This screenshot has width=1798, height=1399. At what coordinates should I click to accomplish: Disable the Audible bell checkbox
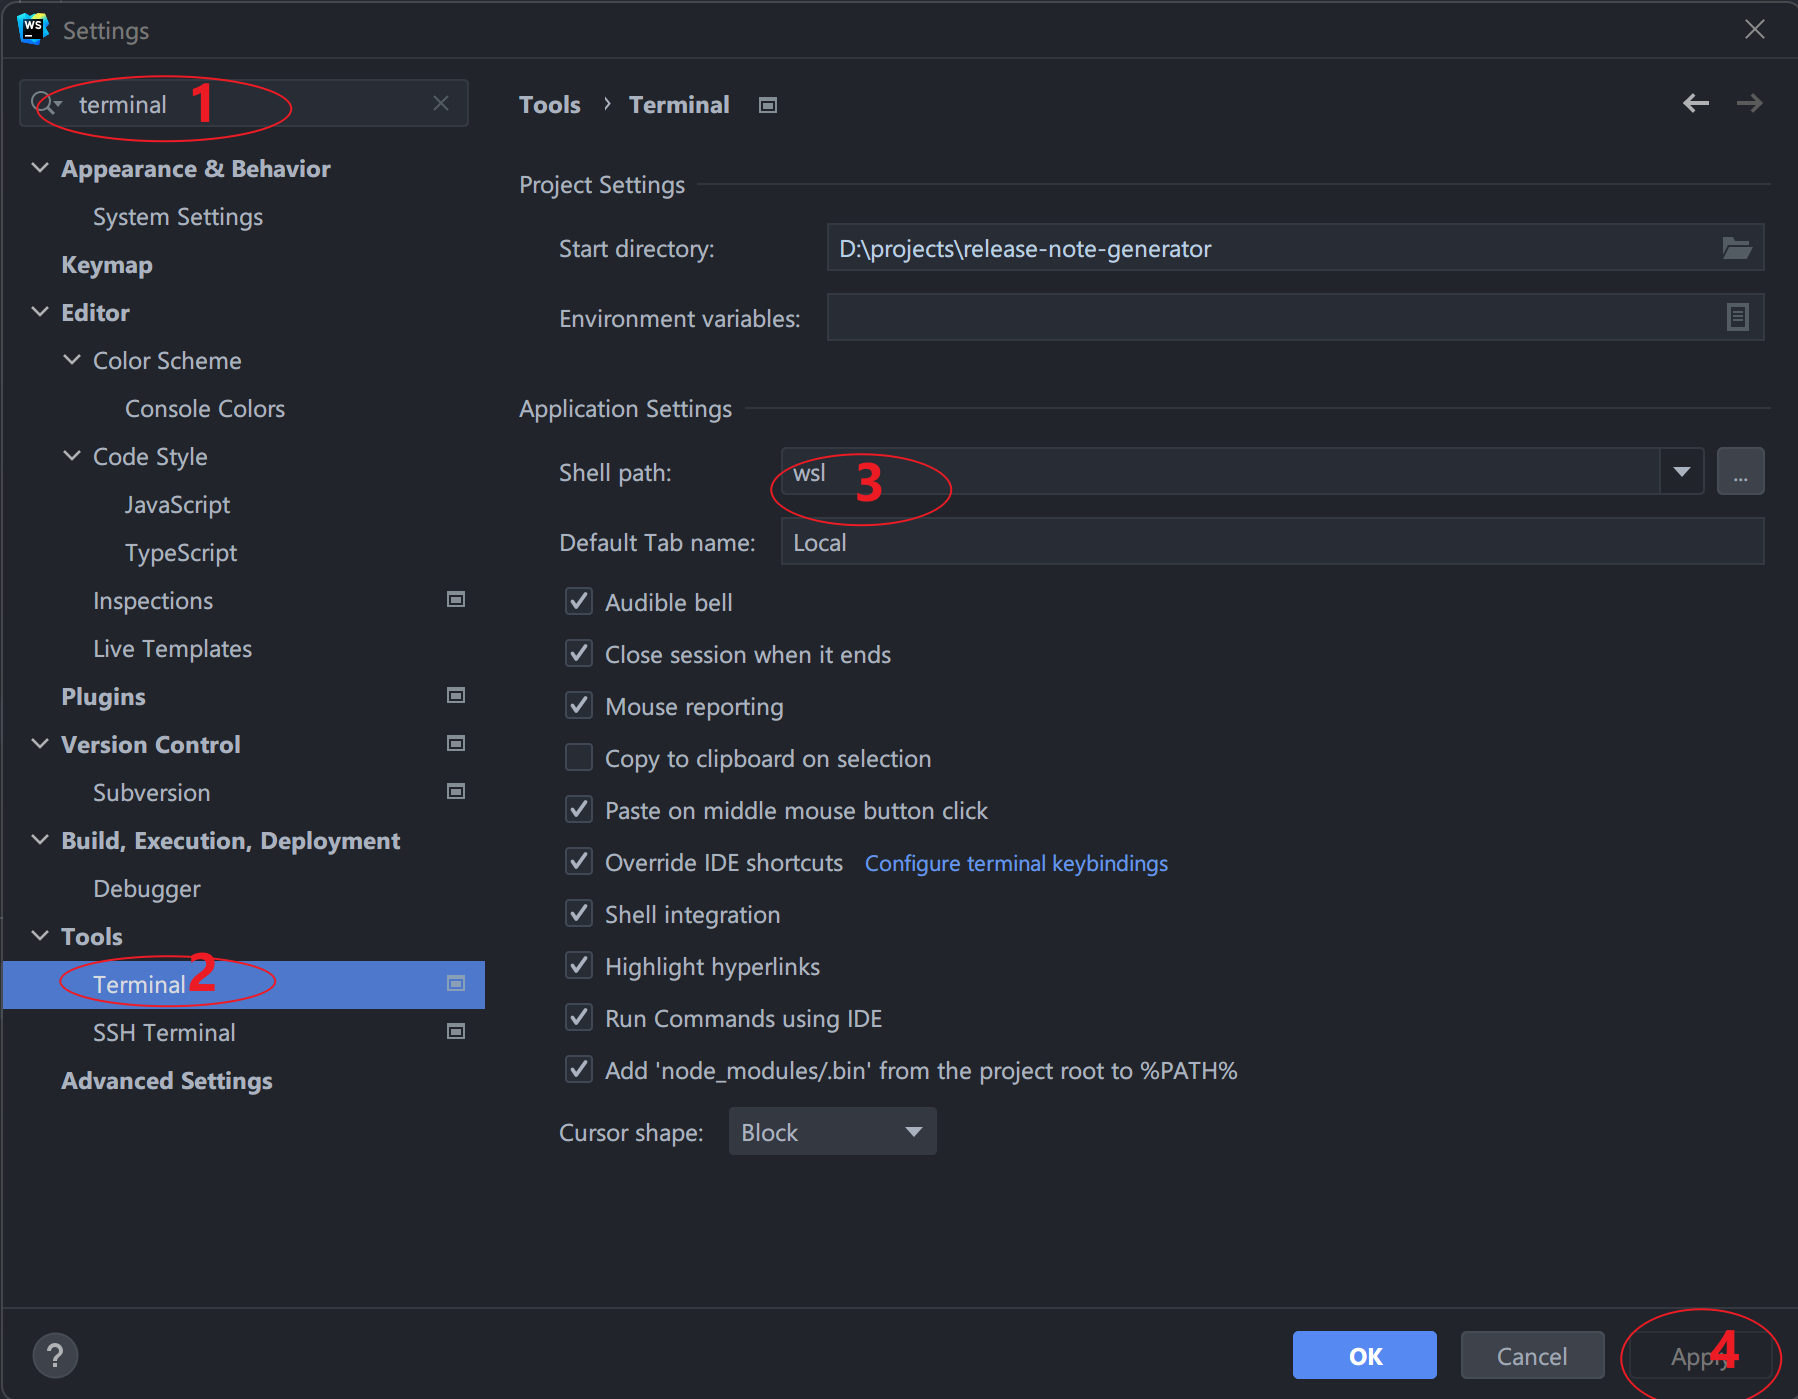click(579, 601)
